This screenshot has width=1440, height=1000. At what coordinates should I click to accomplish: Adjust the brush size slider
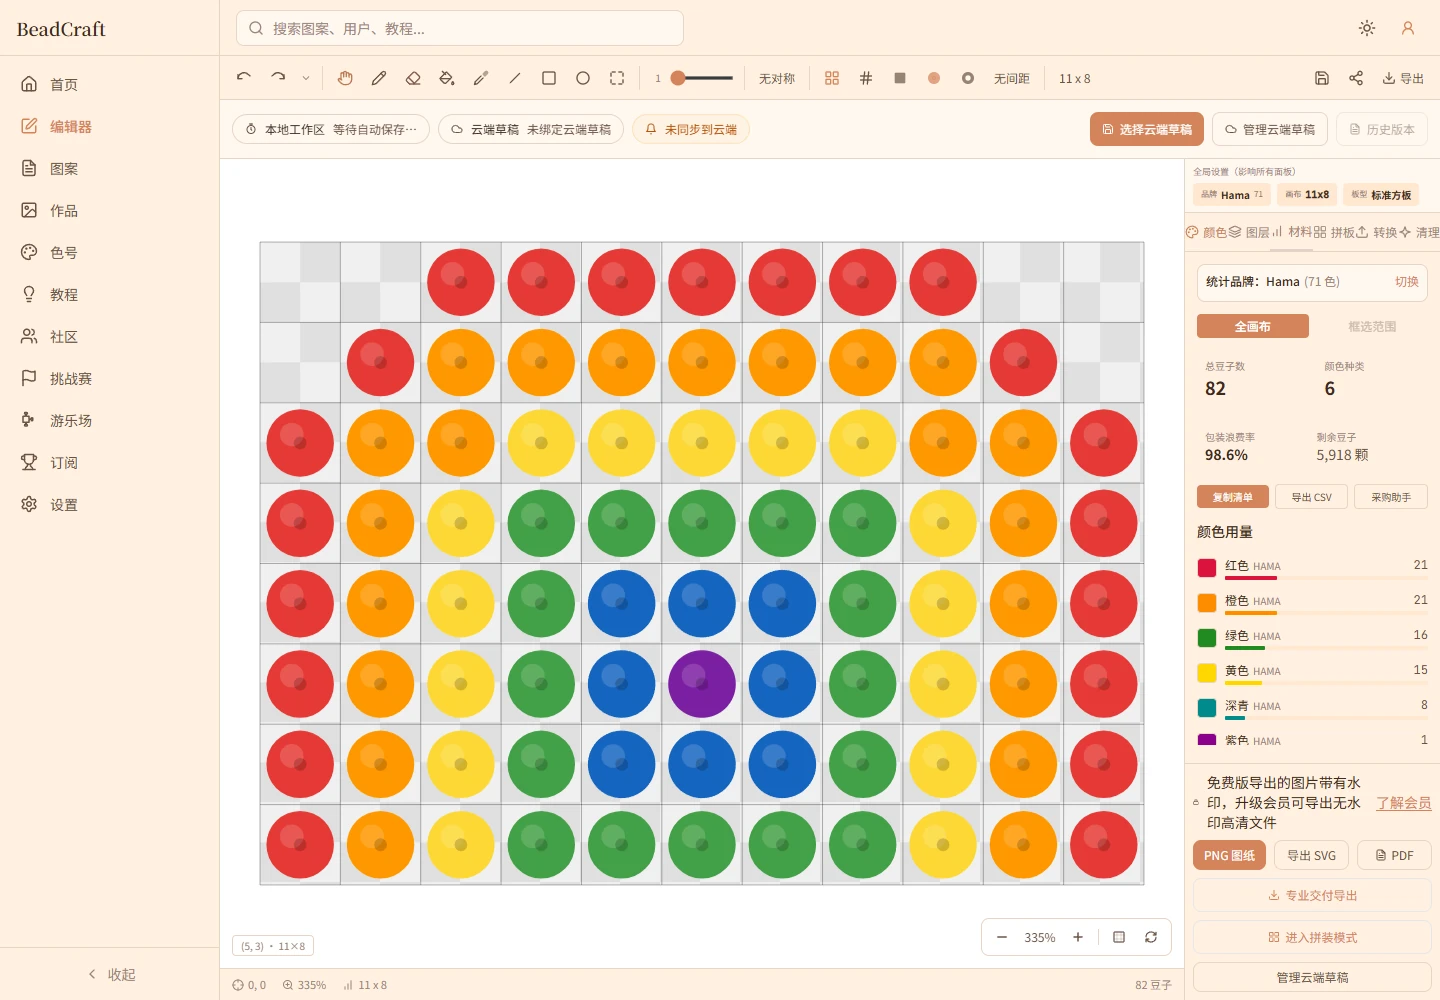701,78
